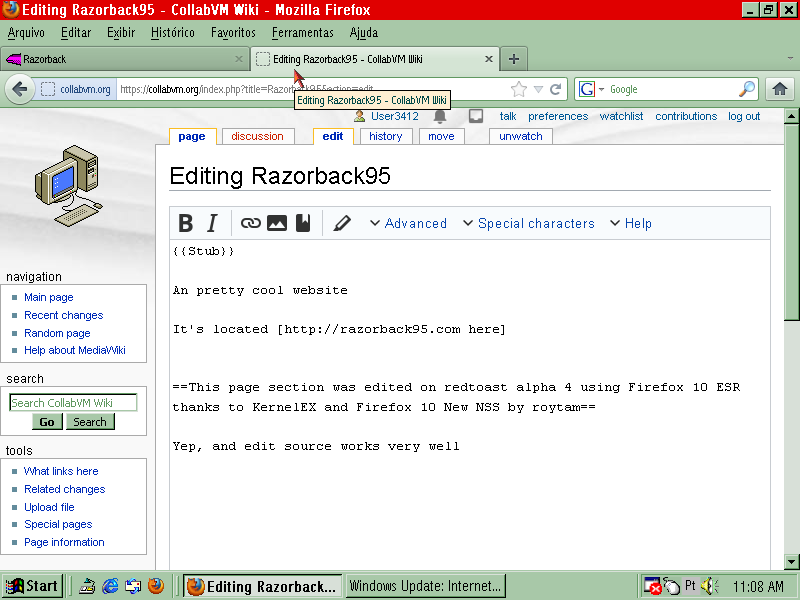Expand the Advanced toolbar section
Image resolution: width=800 pixels, height=600 pixels.
[408, 223]
